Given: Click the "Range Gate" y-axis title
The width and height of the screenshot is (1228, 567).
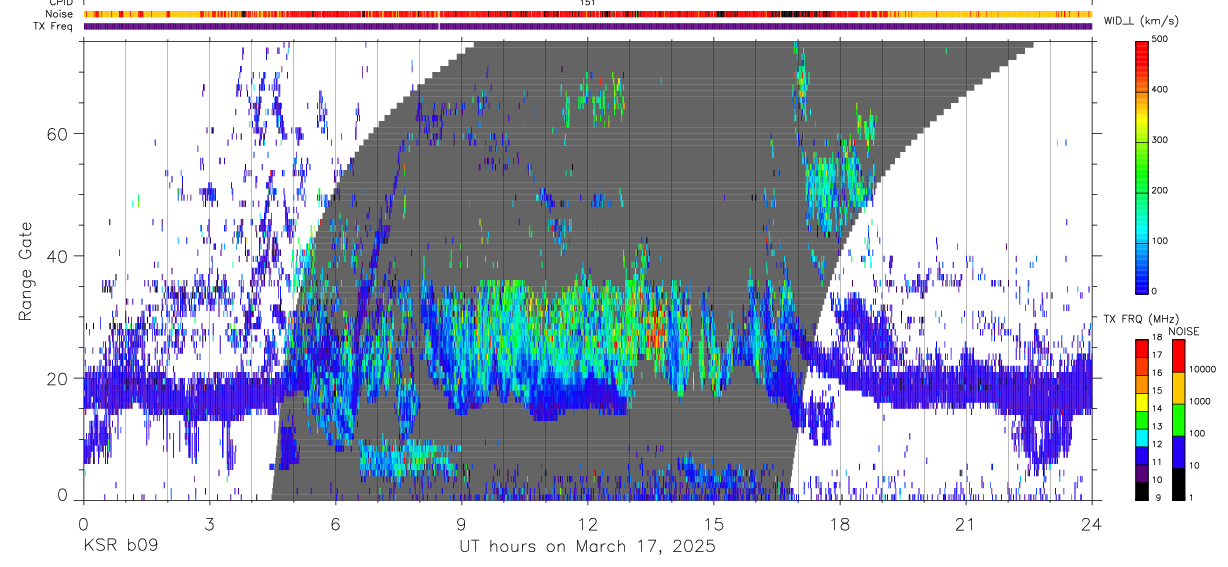Looking at the screenshot, I should tap(27, 273).
